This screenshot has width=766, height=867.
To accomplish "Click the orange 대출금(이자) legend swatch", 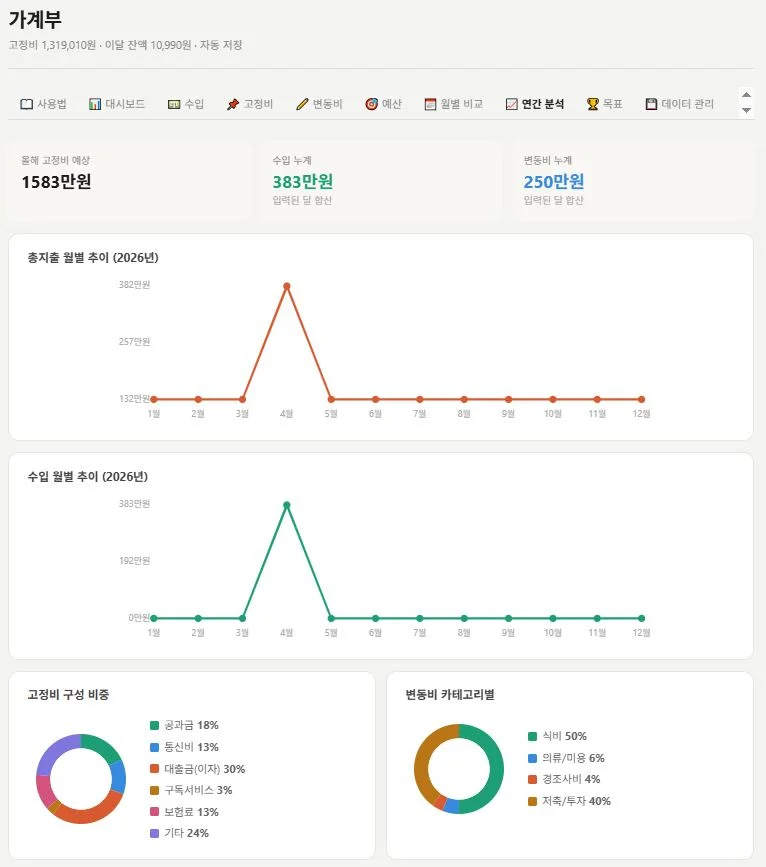I will pyautogui.click(x=154, y=769).
